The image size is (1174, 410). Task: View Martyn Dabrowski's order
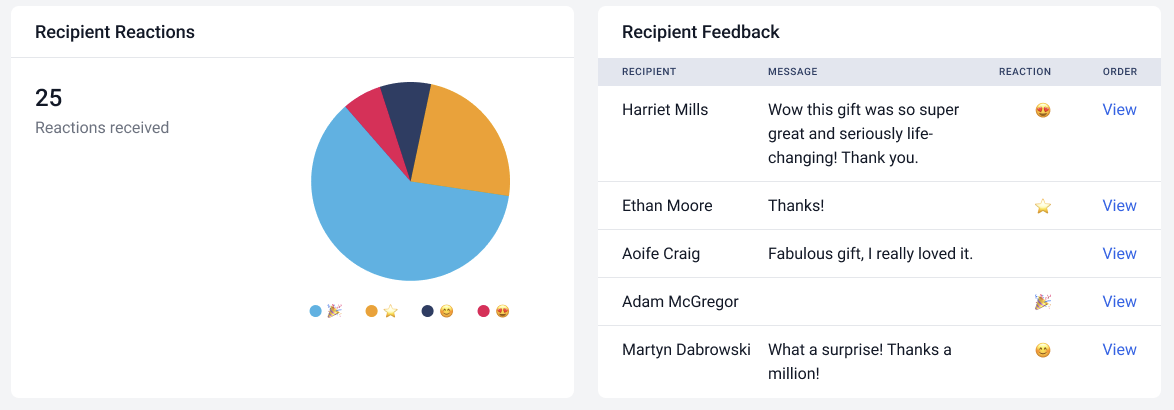click(x=1119, y=350)
